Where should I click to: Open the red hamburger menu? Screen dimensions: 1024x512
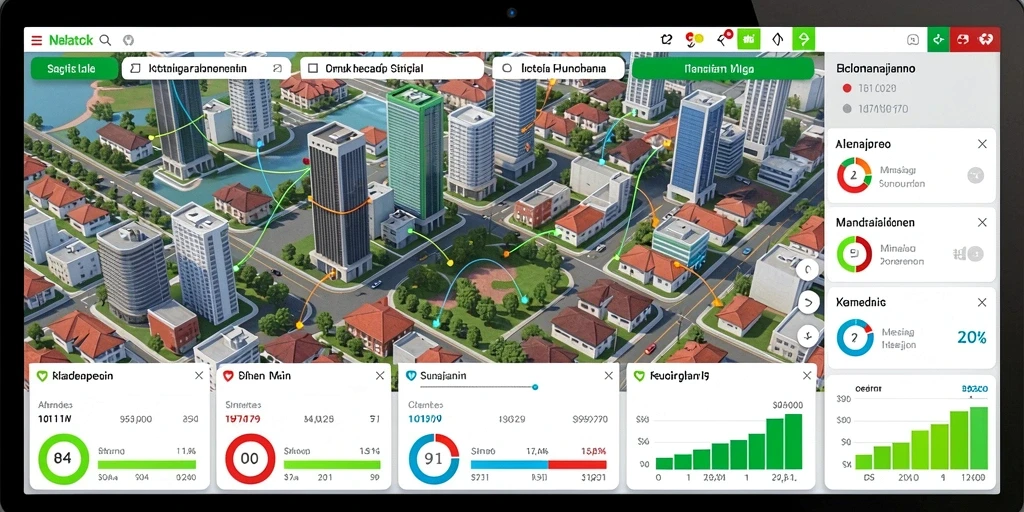[x=37, y=40]
